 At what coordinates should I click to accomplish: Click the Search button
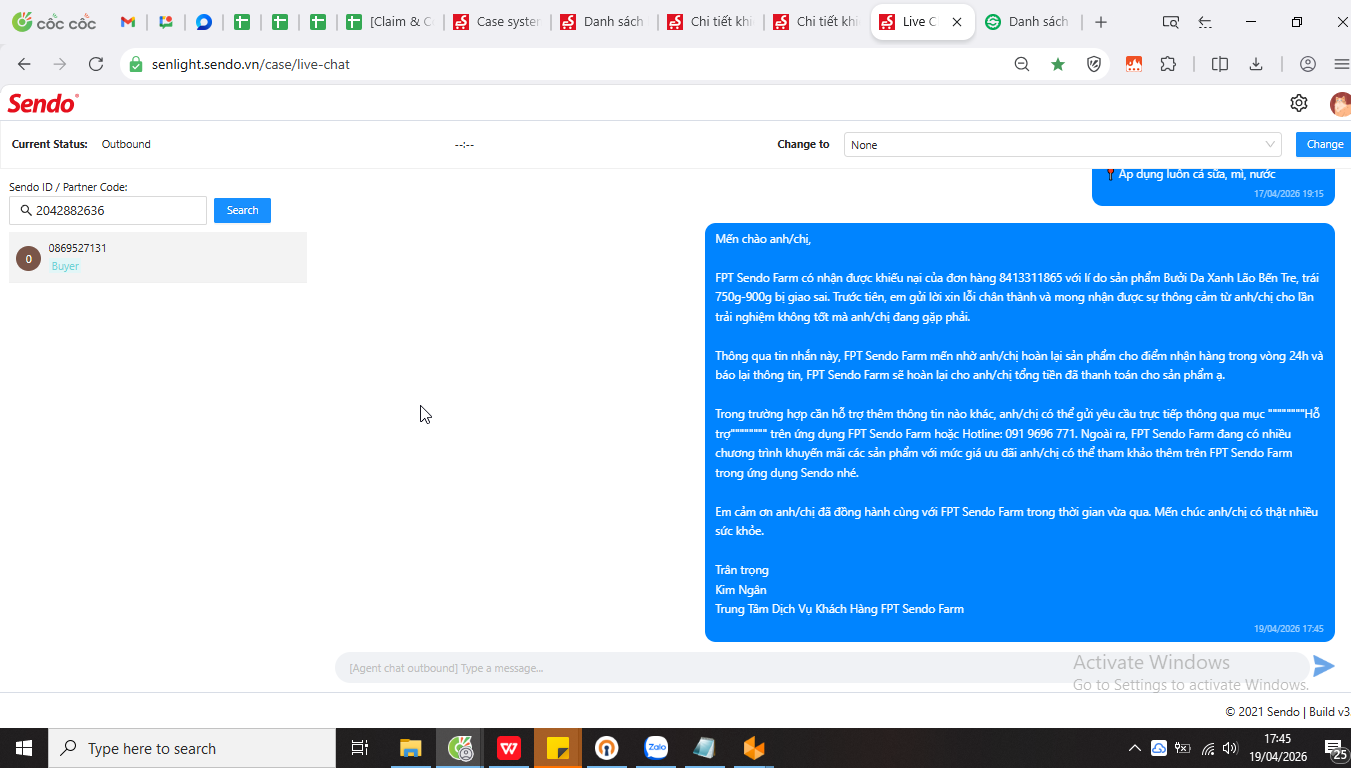tap(242, 210)
